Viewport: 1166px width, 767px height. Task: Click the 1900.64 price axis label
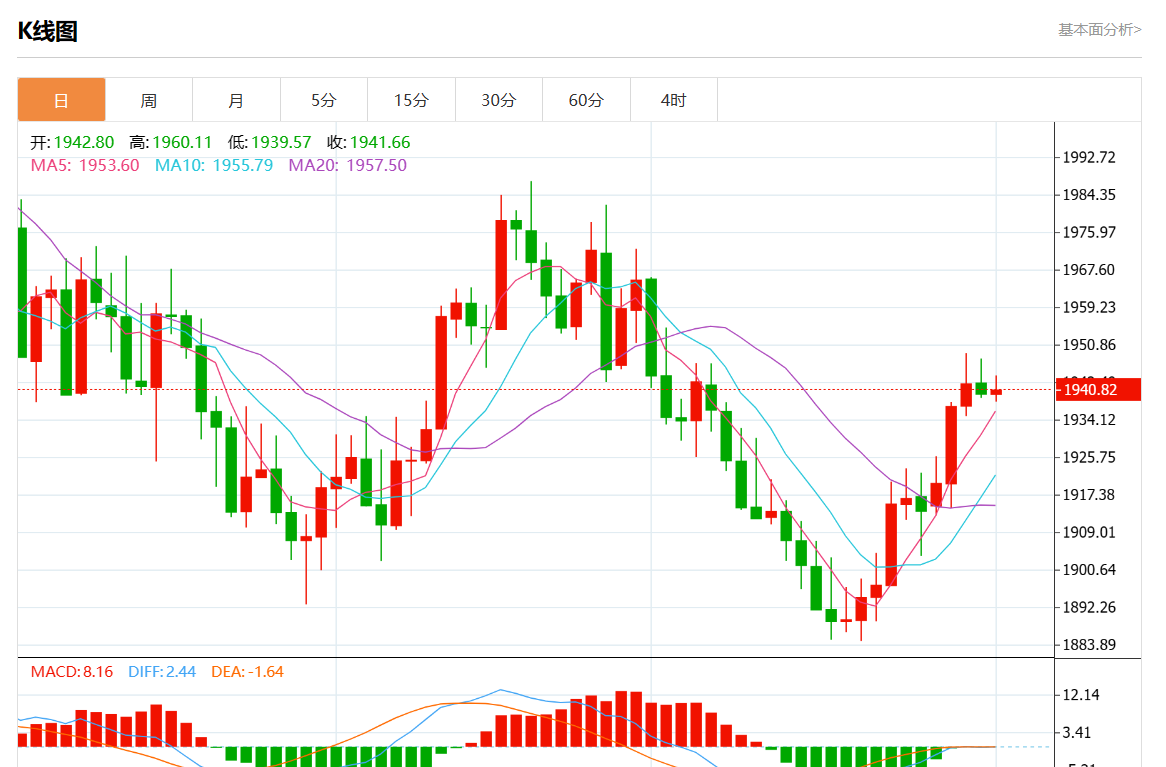pyautogui.click(x=1089, y=570)
